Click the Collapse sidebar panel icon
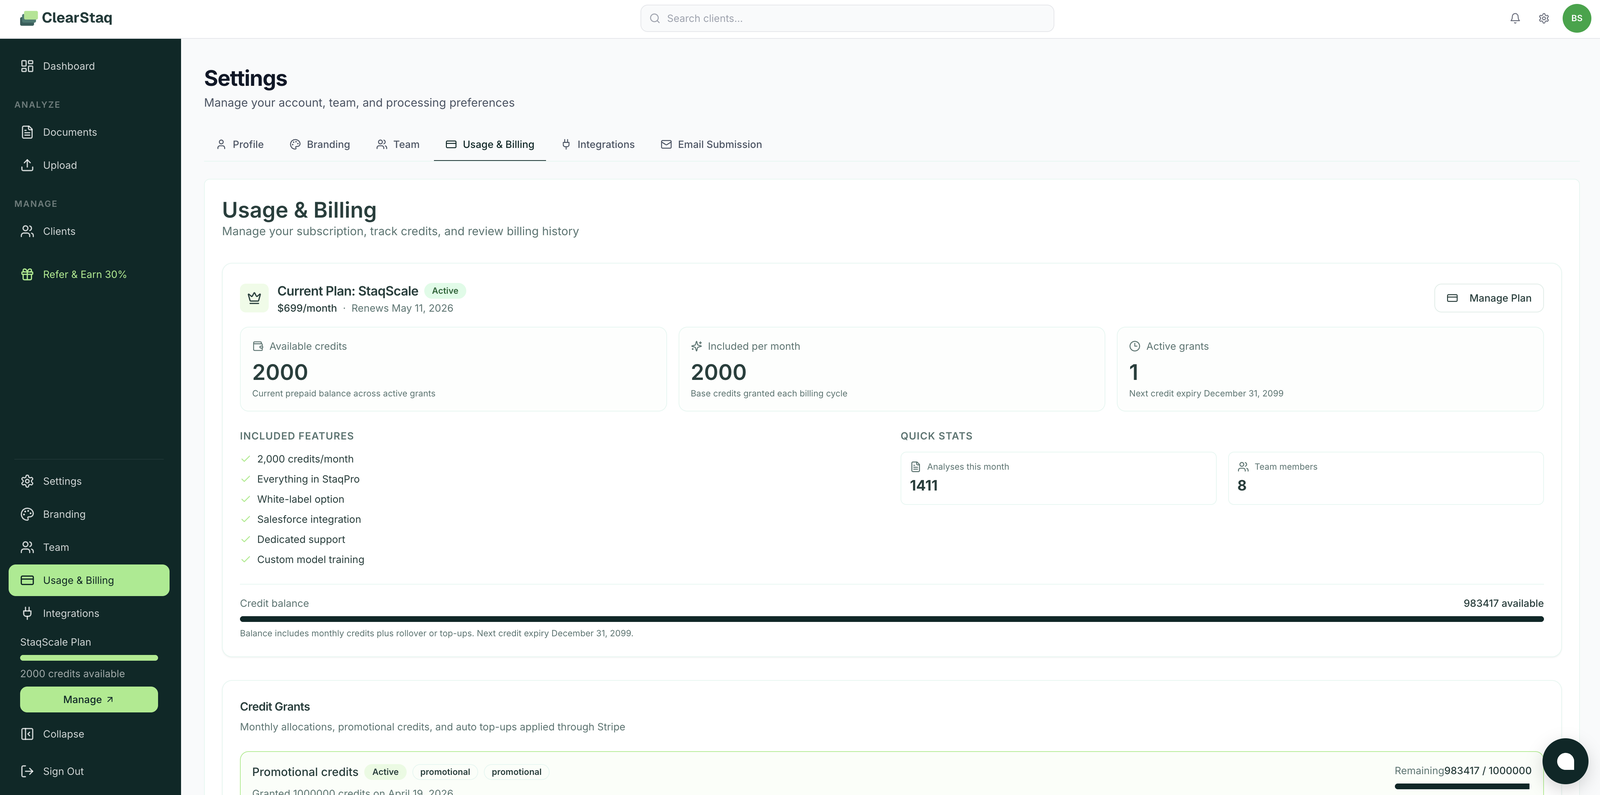 pyautogui.click(x=27, y=734)
